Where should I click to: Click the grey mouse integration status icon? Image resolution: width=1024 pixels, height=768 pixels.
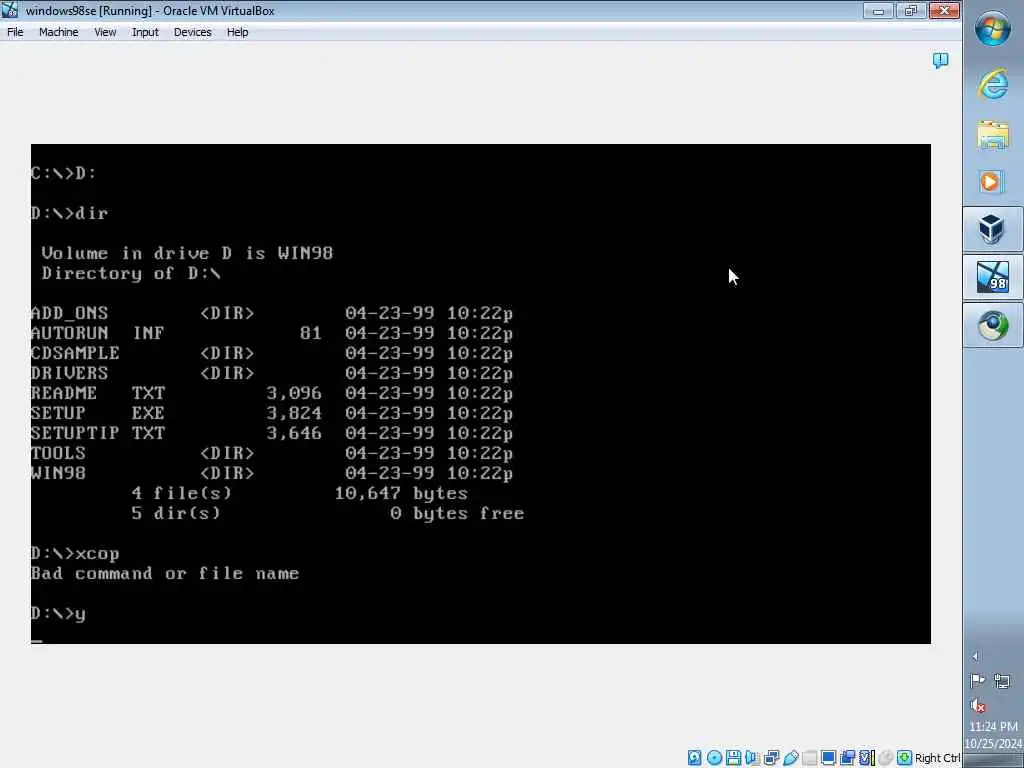click(886, 758)
